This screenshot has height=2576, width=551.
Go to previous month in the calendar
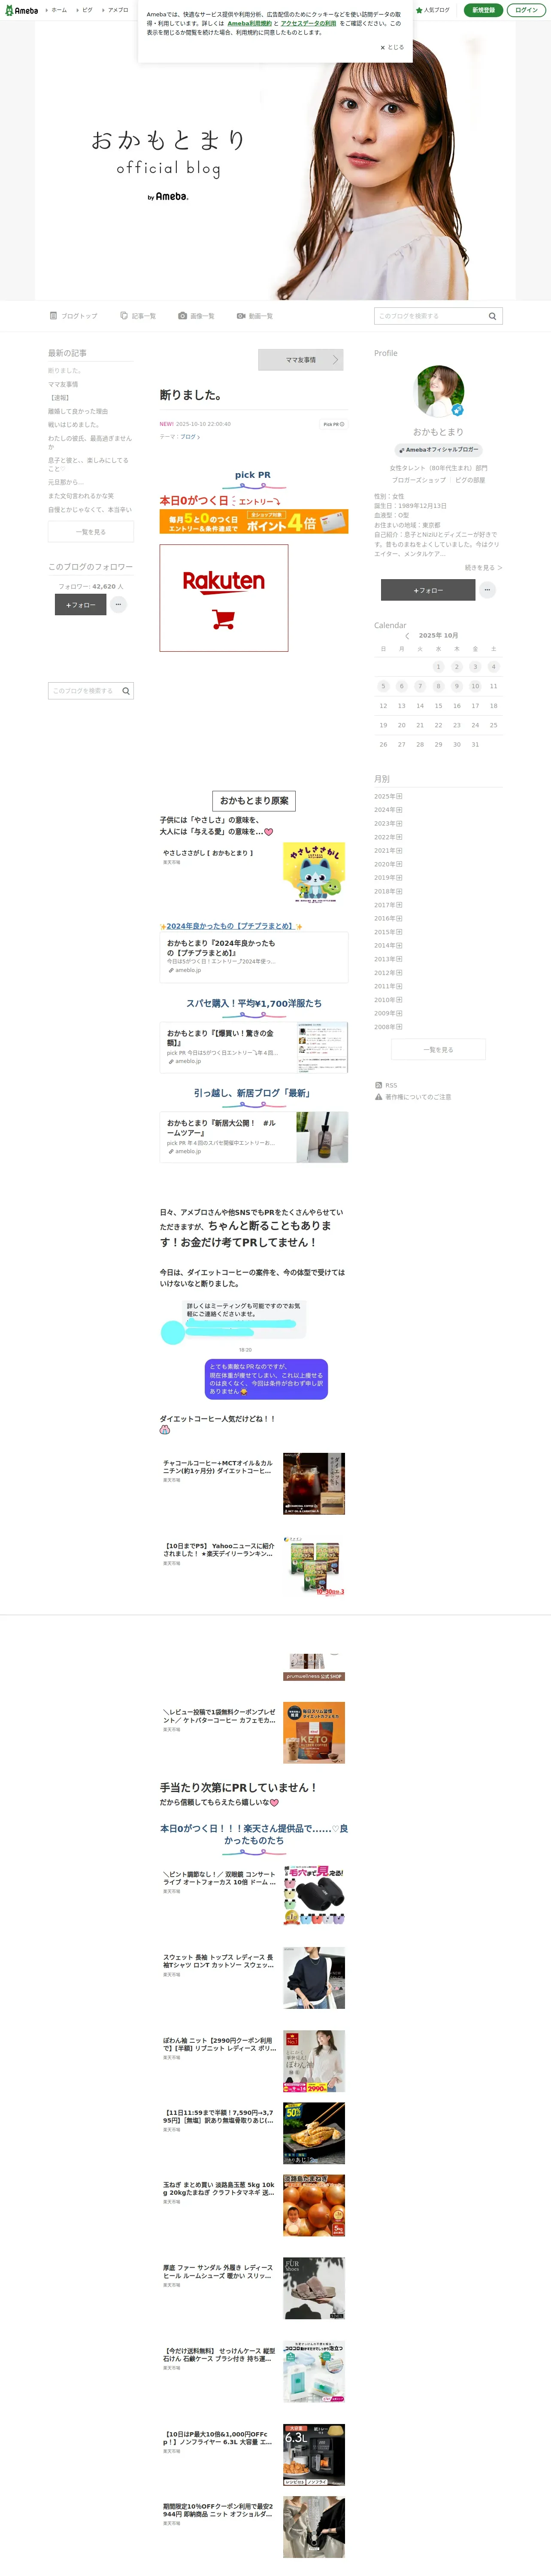click(407, 636)
